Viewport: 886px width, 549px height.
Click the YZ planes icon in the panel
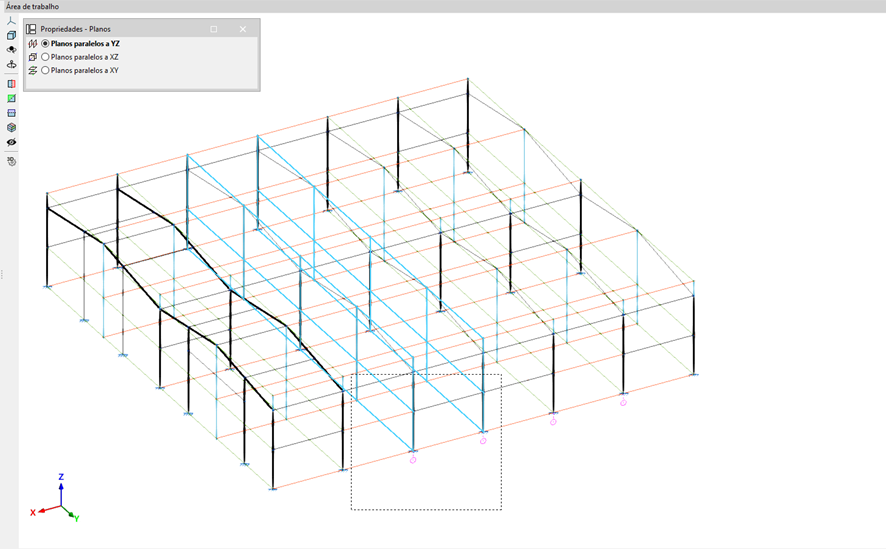[x=33, y=43]
